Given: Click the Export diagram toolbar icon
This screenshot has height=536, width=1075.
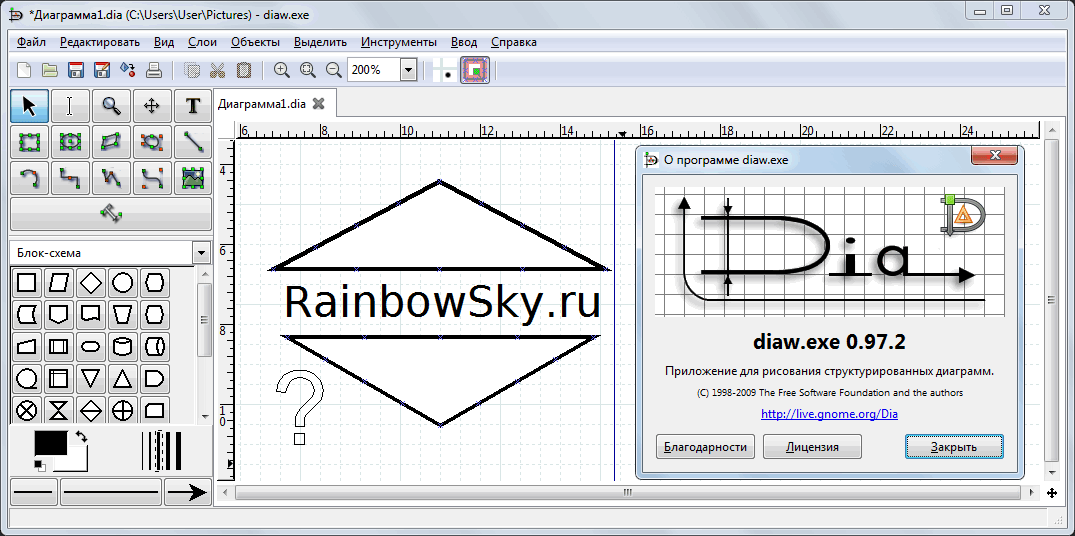Looking at the screenshot, I should point(128,70).
